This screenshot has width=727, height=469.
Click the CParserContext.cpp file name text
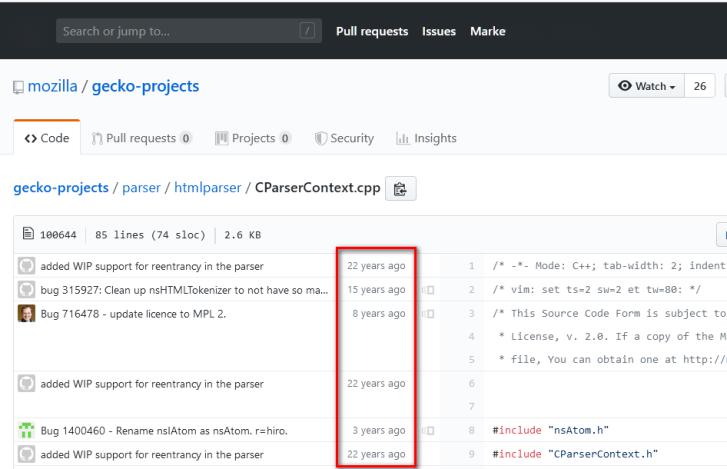click(318, 188)
